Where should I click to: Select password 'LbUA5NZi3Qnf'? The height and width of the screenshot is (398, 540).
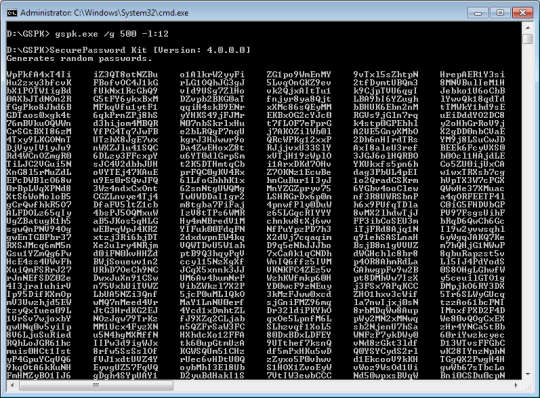point(125,294)
